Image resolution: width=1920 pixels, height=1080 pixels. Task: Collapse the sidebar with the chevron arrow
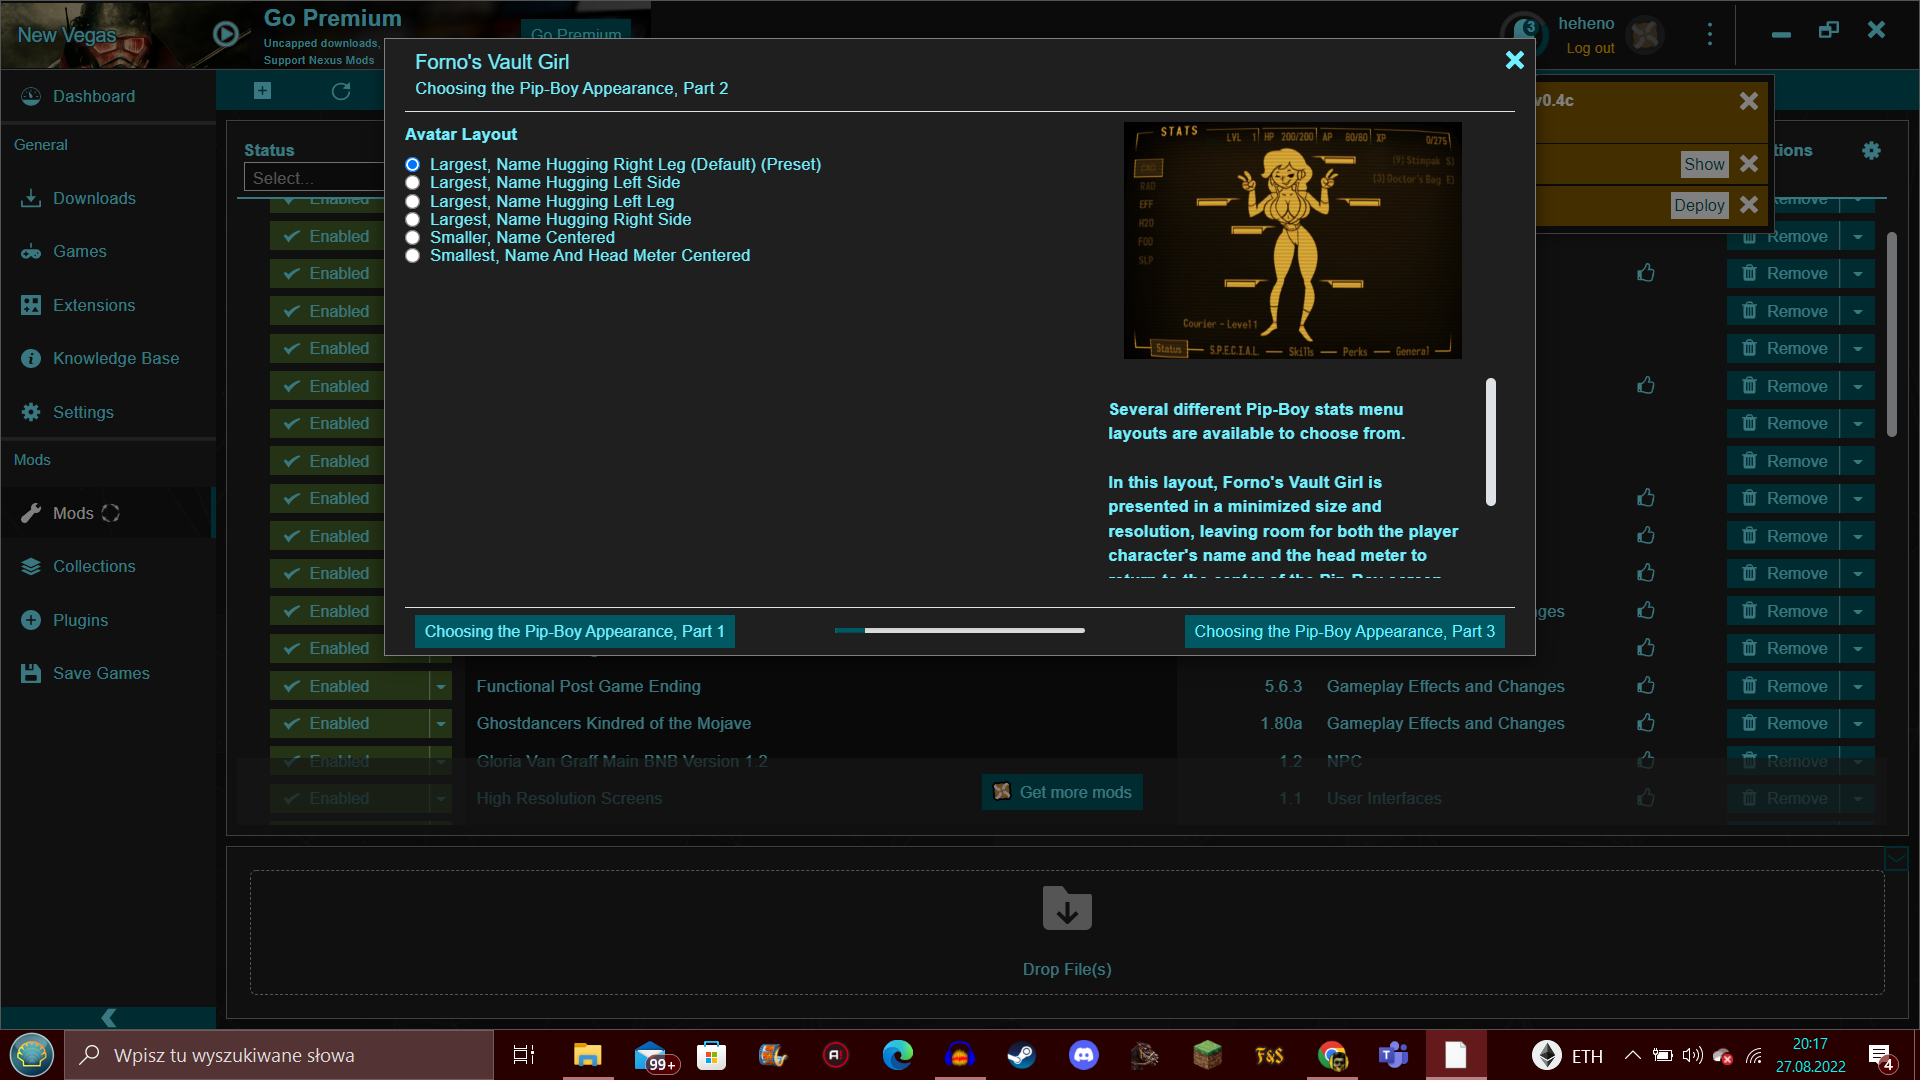[109, 1017]
